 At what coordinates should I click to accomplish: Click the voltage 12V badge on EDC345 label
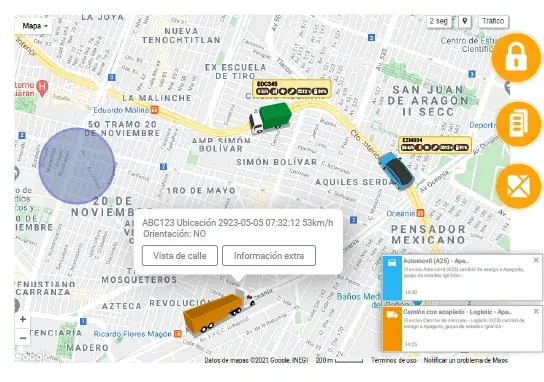tap(304, 92)
